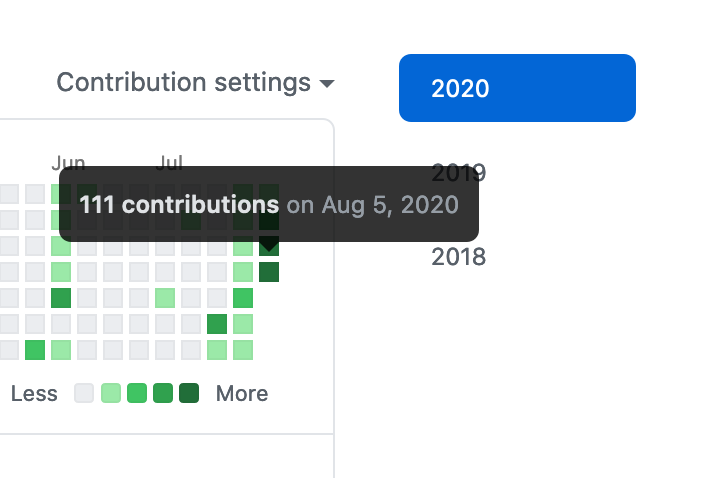Screen dimensions: 704x478
Task: Show contributions for year 2018
Action: tap(459, 257)
